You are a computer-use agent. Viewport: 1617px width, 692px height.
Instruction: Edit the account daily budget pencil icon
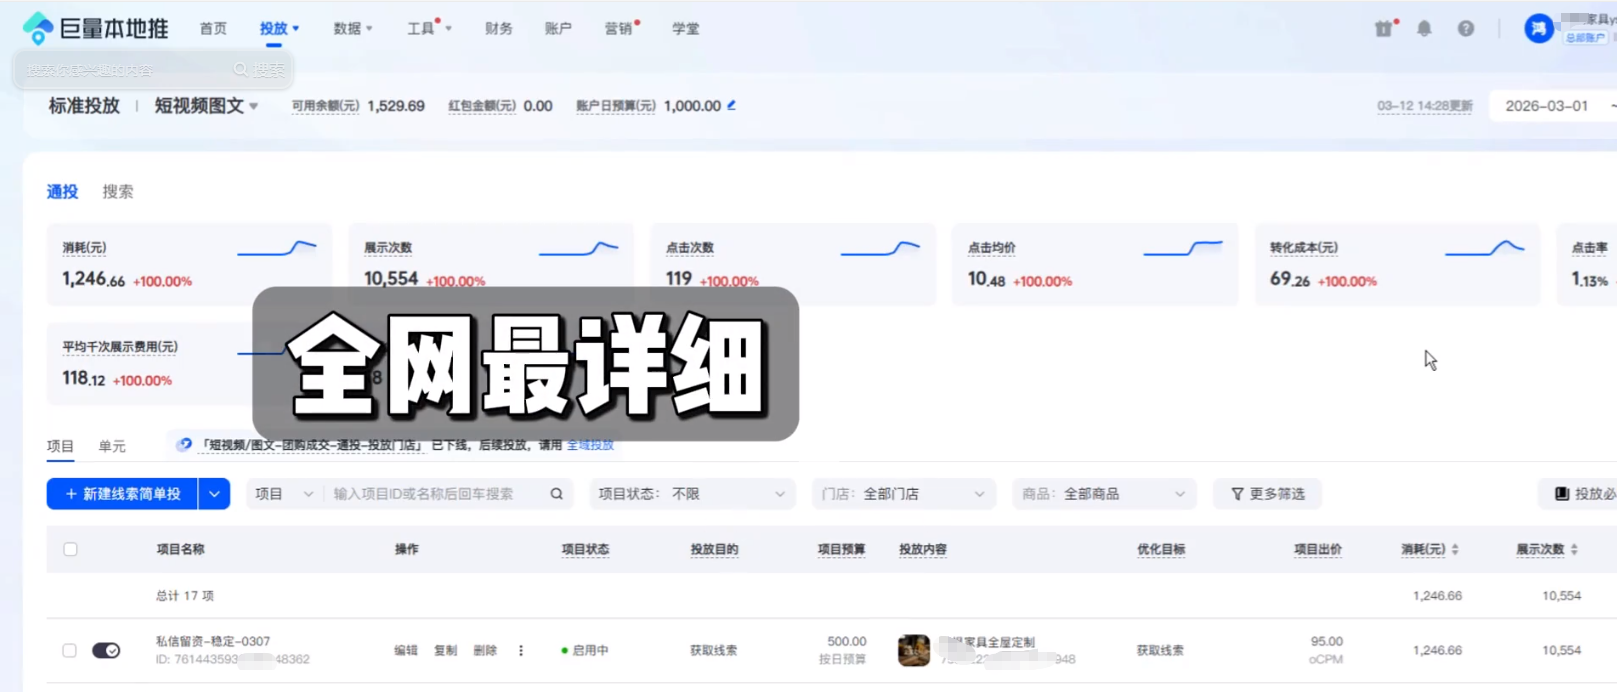[x=732, y=105]
